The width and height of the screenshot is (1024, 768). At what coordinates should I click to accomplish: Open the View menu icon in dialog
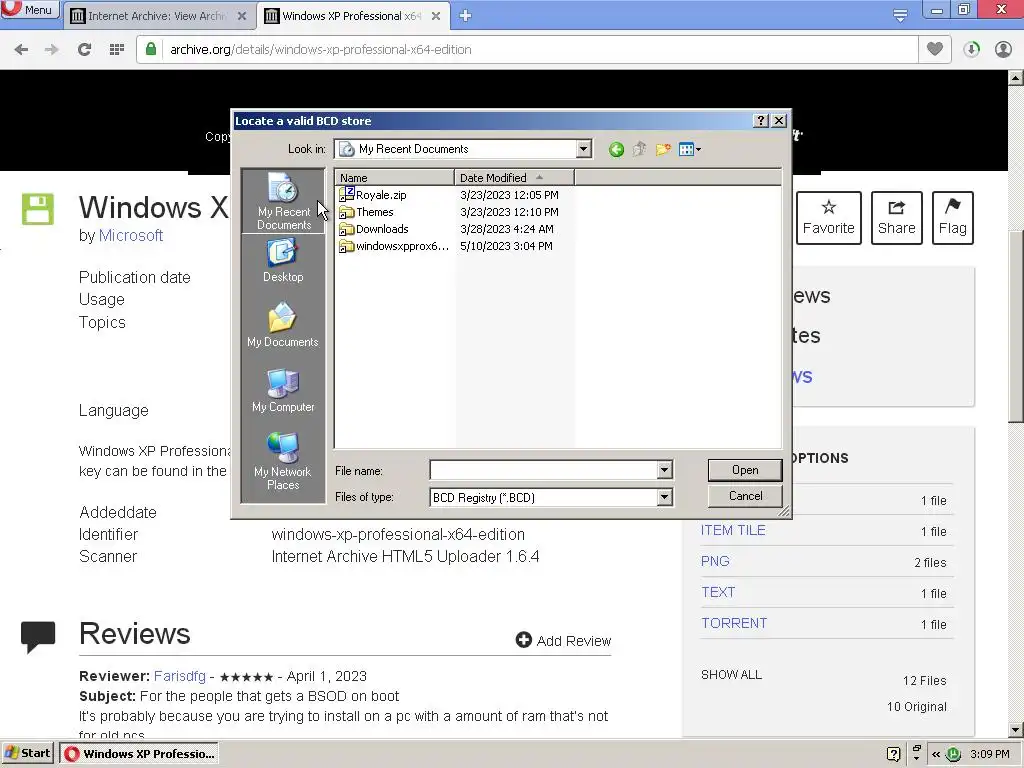690,150
